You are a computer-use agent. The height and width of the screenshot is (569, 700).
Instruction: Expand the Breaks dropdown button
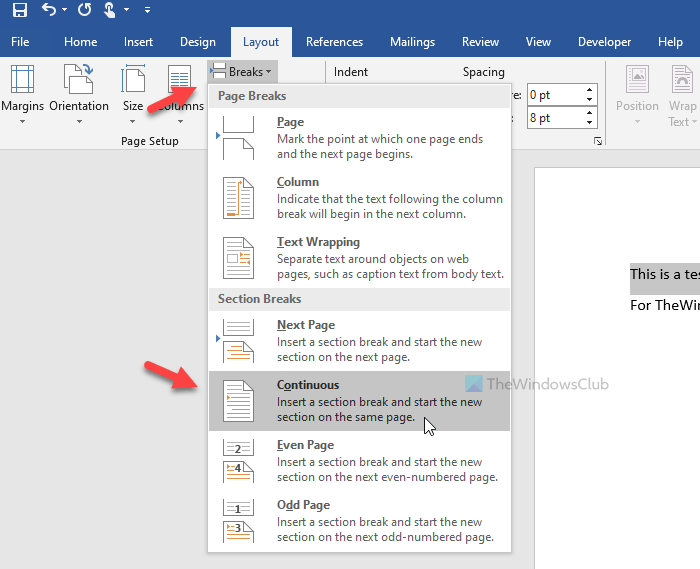pos(241,72)
